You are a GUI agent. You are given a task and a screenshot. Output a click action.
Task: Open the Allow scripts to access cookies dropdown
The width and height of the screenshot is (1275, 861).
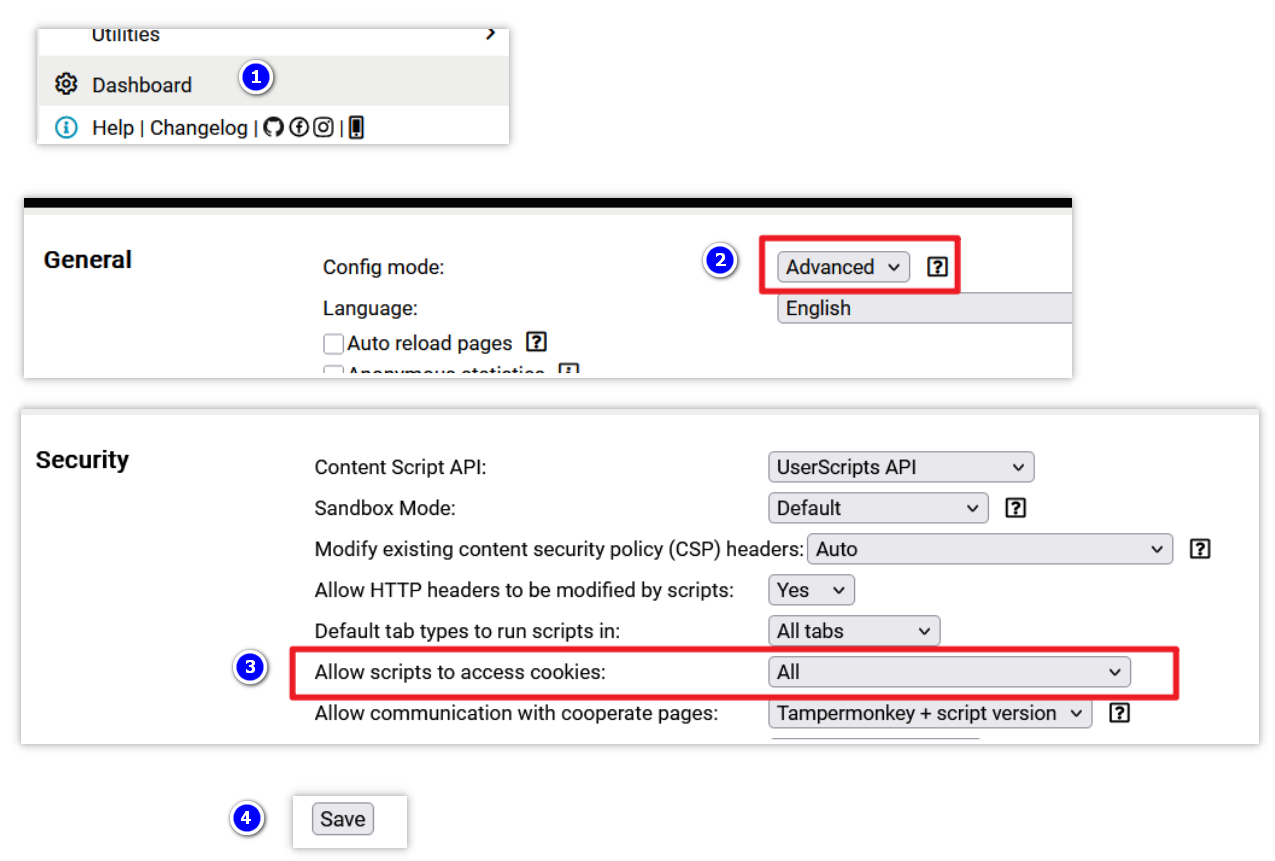950,672
